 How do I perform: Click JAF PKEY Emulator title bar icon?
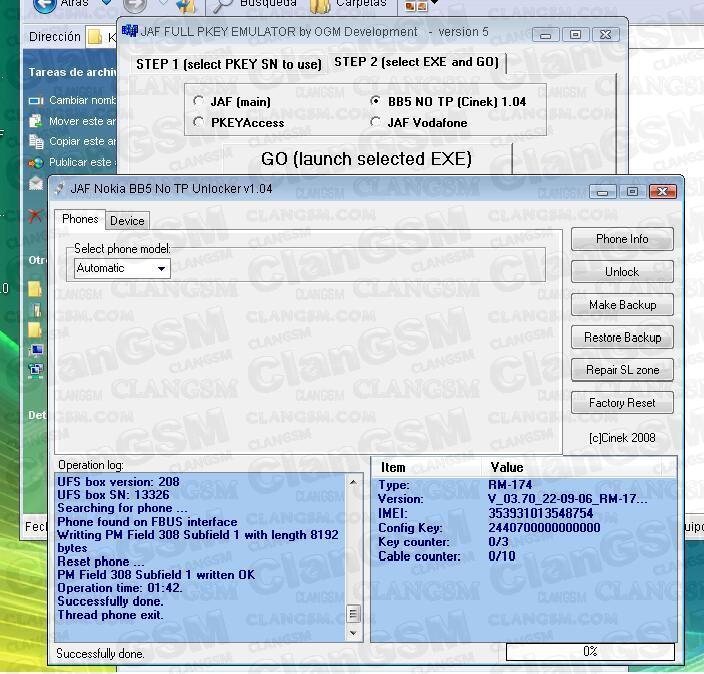(x=130, y=31)
